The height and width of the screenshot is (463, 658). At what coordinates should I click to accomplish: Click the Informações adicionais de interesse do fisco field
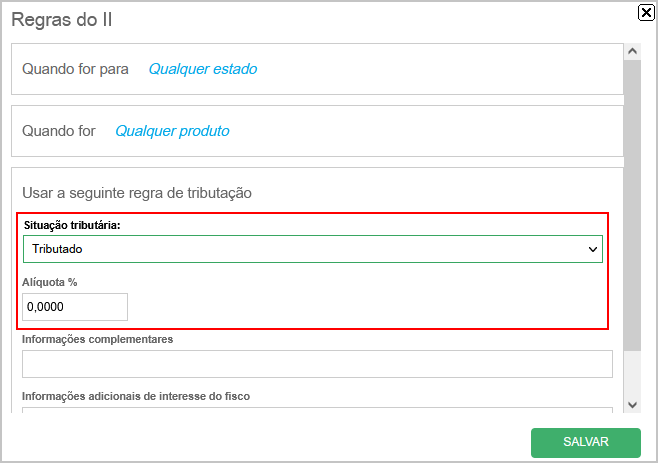(x=317, y=410)
